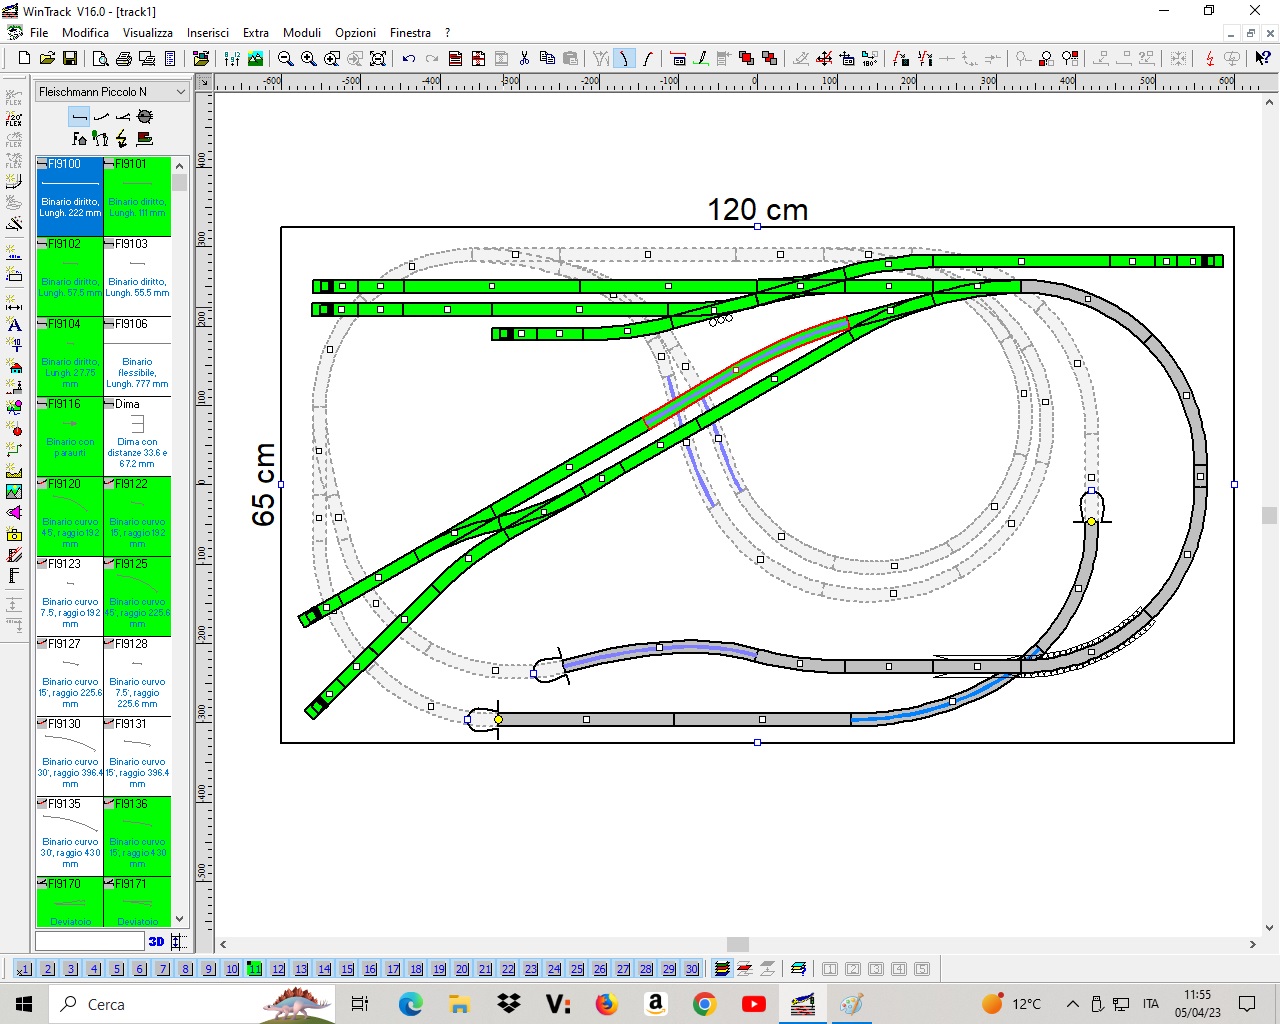Toggle layer 11 in the layer bar
The height and width of the screenshot is (1024, 1280).
(x=255, y=969)
